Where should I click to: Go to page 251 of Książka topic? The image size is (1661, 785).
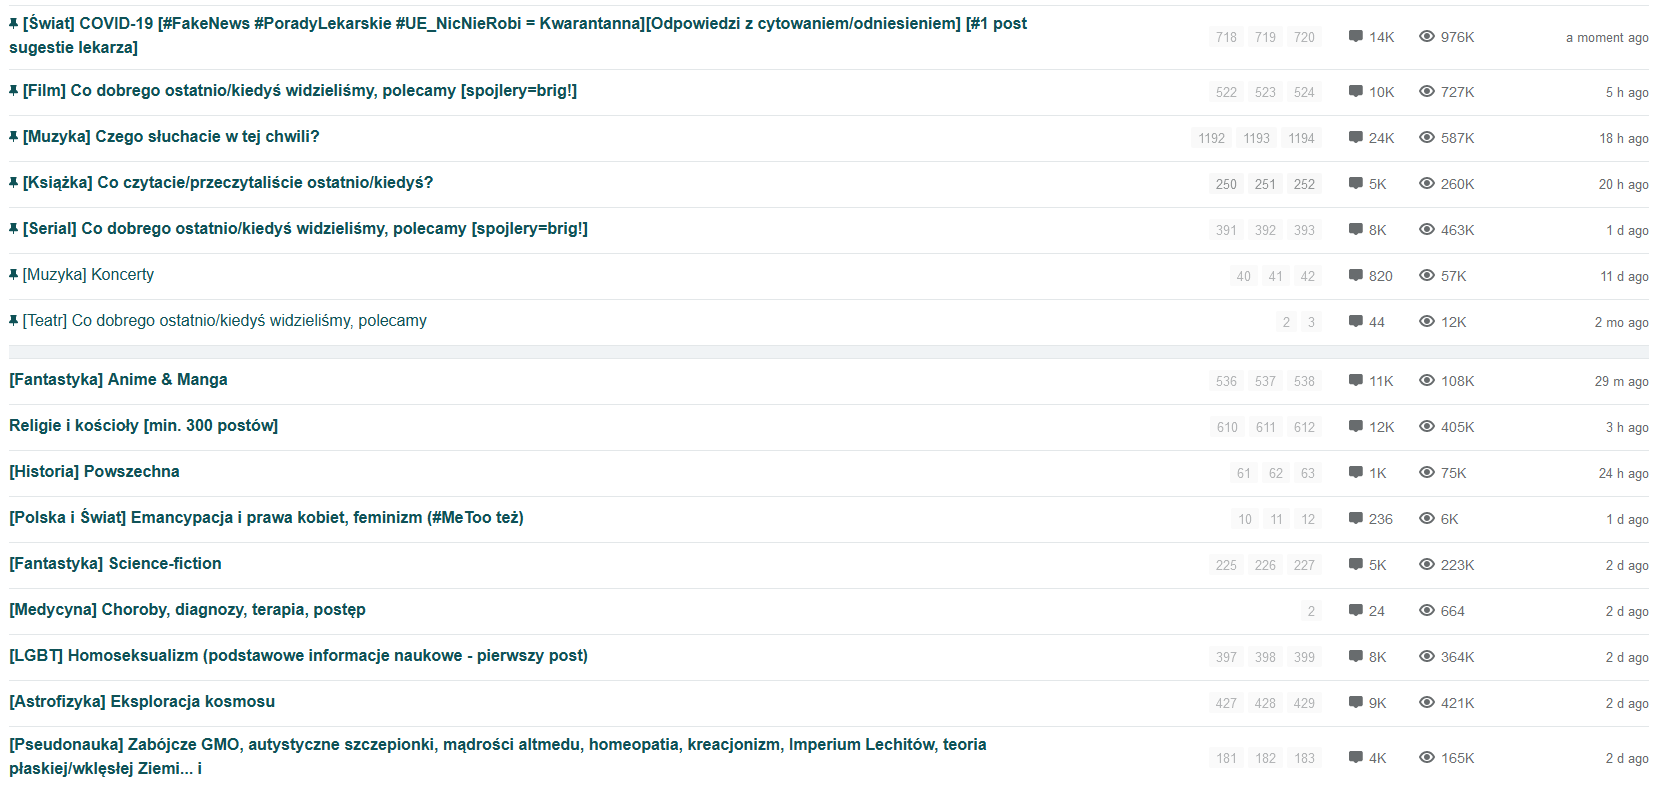(x=1265, y=184)
